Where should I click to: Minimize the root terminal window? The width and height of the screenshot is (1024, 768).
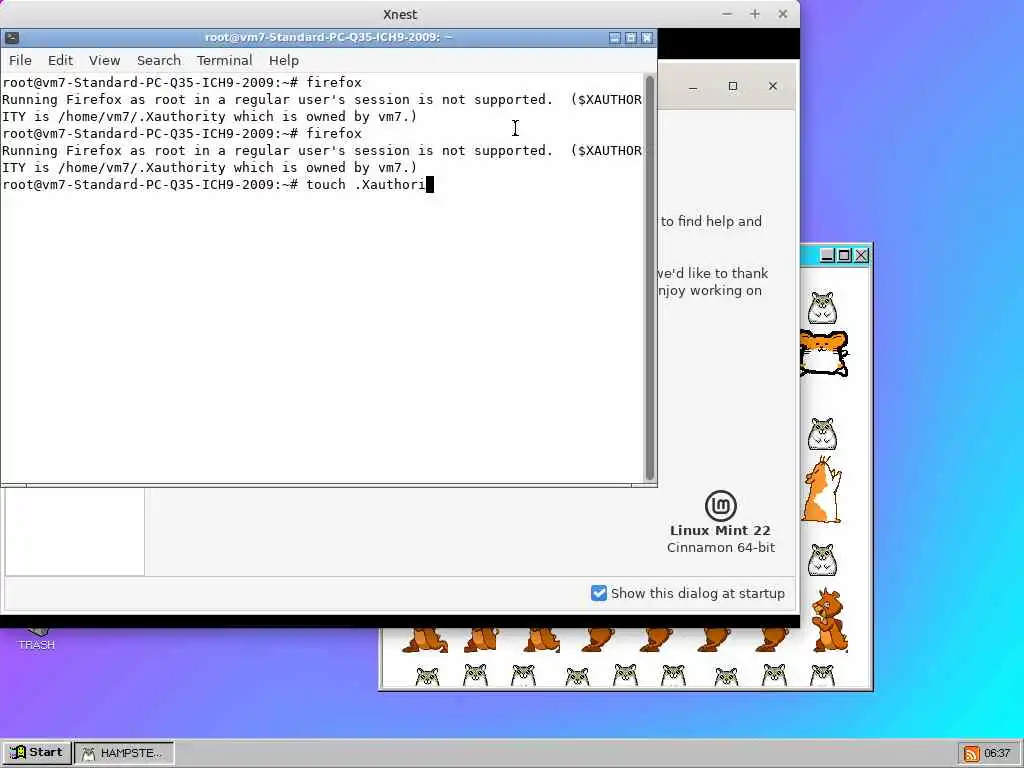615,38
